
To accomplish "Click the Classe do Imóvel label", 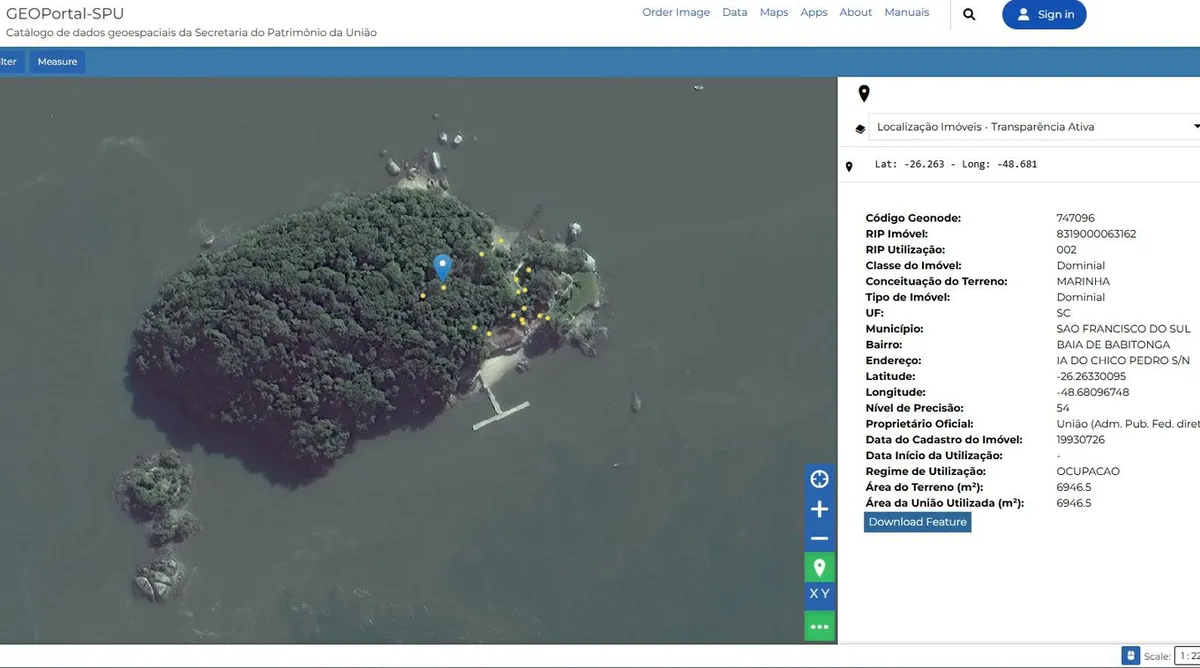I will [914, 266].
